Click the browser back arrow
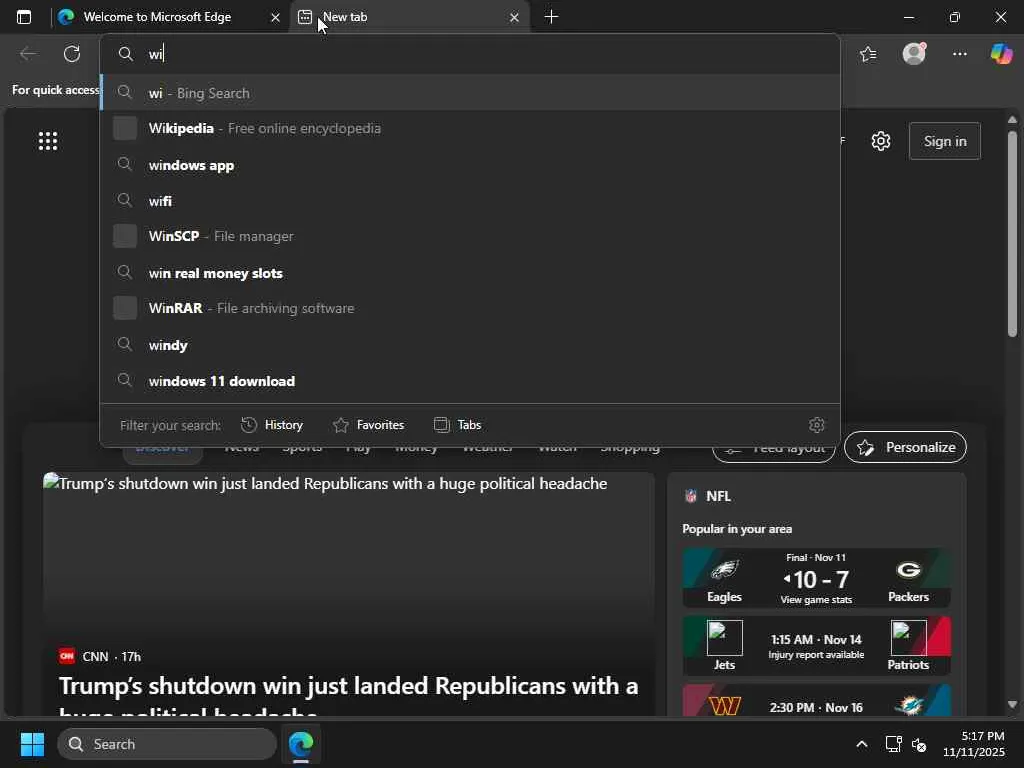Screen dimensions: 1024x768 (x=27, y=54)
